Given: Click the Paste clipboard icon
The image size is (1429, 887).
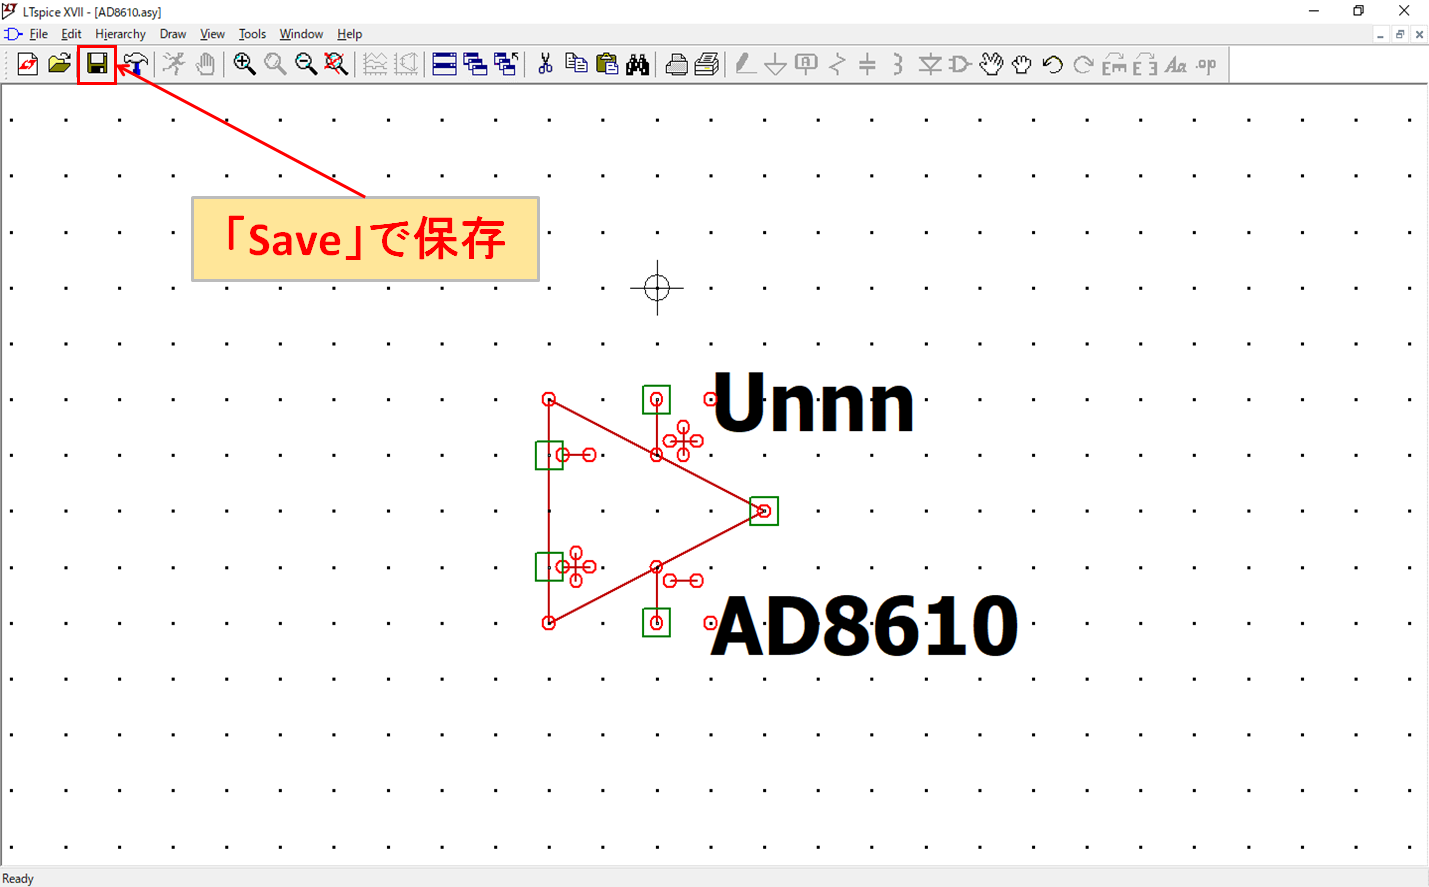Looking at the screenshot, I should coord(607,65).
